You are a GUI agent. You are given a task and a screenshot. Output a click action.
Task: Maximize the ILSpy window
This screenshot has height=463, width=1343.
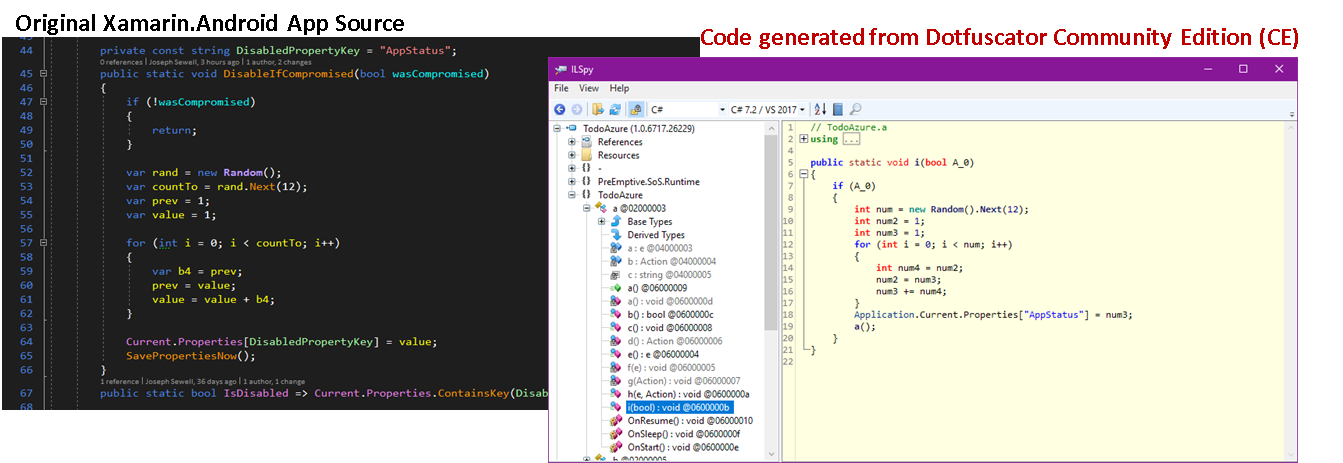[1243, 69]
